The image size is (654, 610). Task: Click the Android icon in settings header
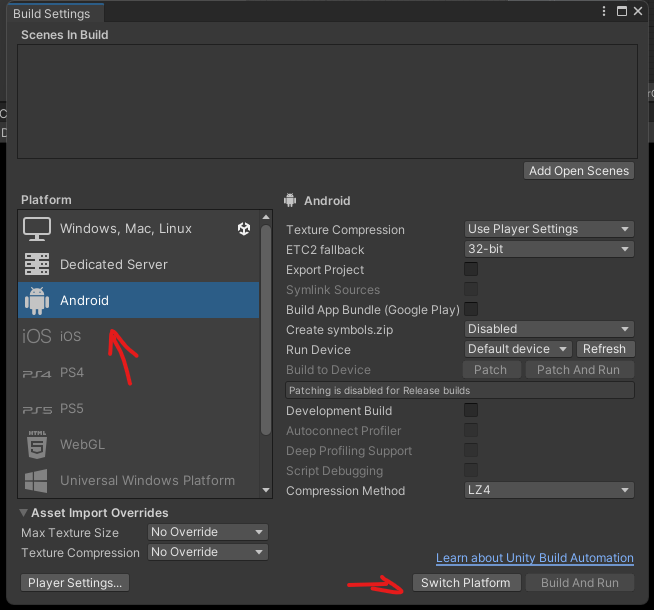[x=290, y=200]
